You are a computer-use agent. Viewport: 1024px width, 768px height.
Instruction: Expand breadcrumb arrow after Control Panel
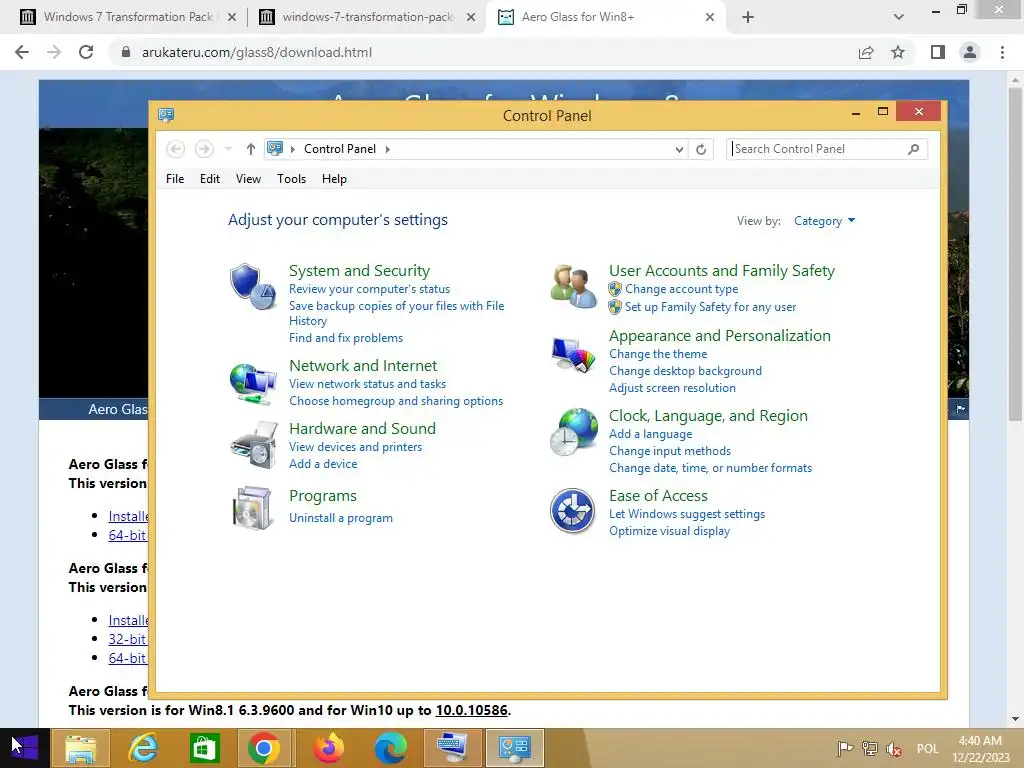(388, 149)
